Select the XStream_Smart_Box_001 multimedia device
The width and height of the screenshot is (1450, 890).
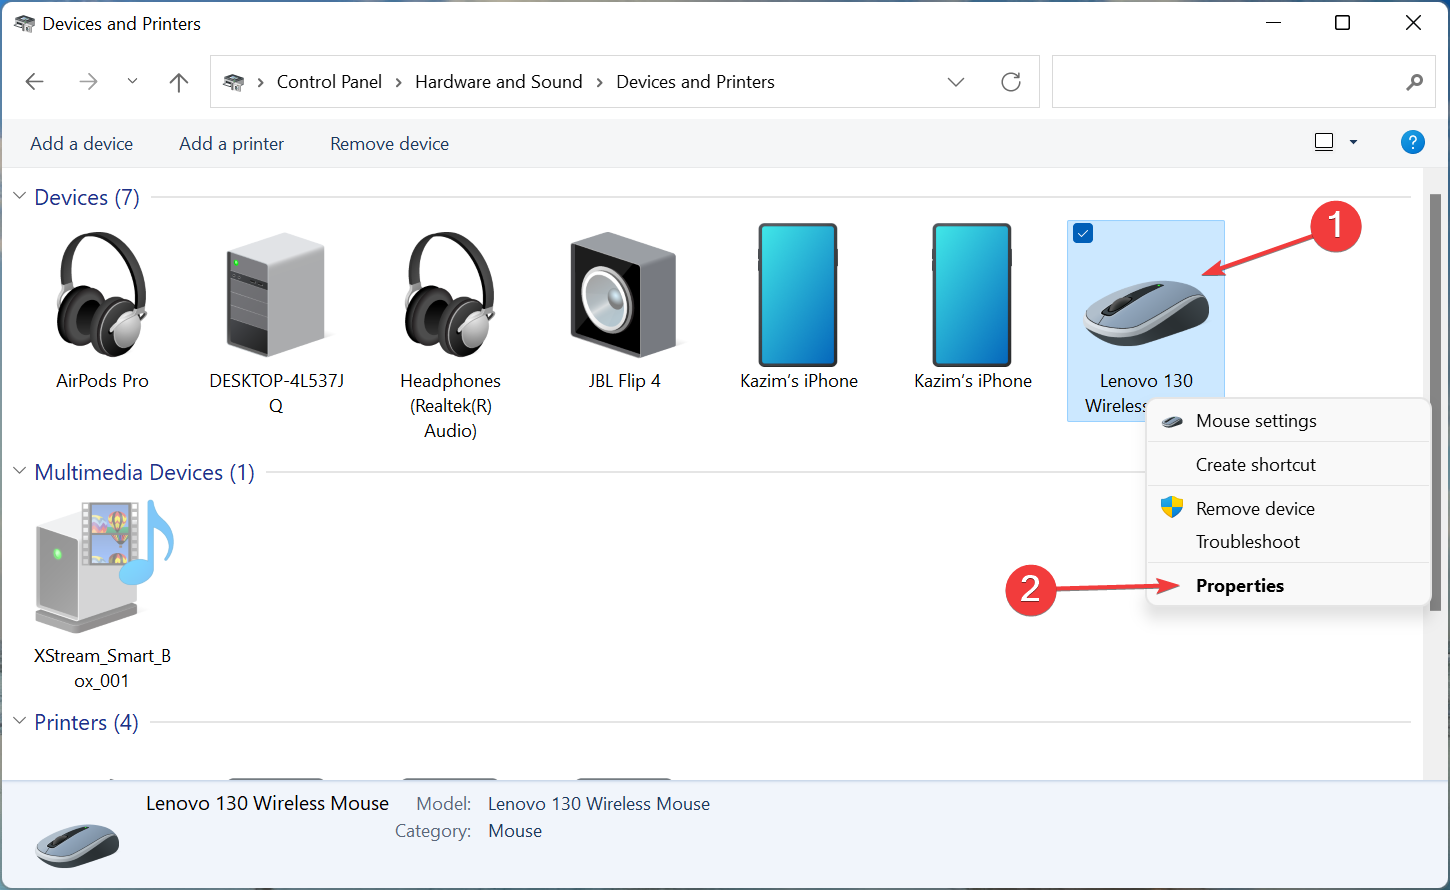(x=102, y=595)
